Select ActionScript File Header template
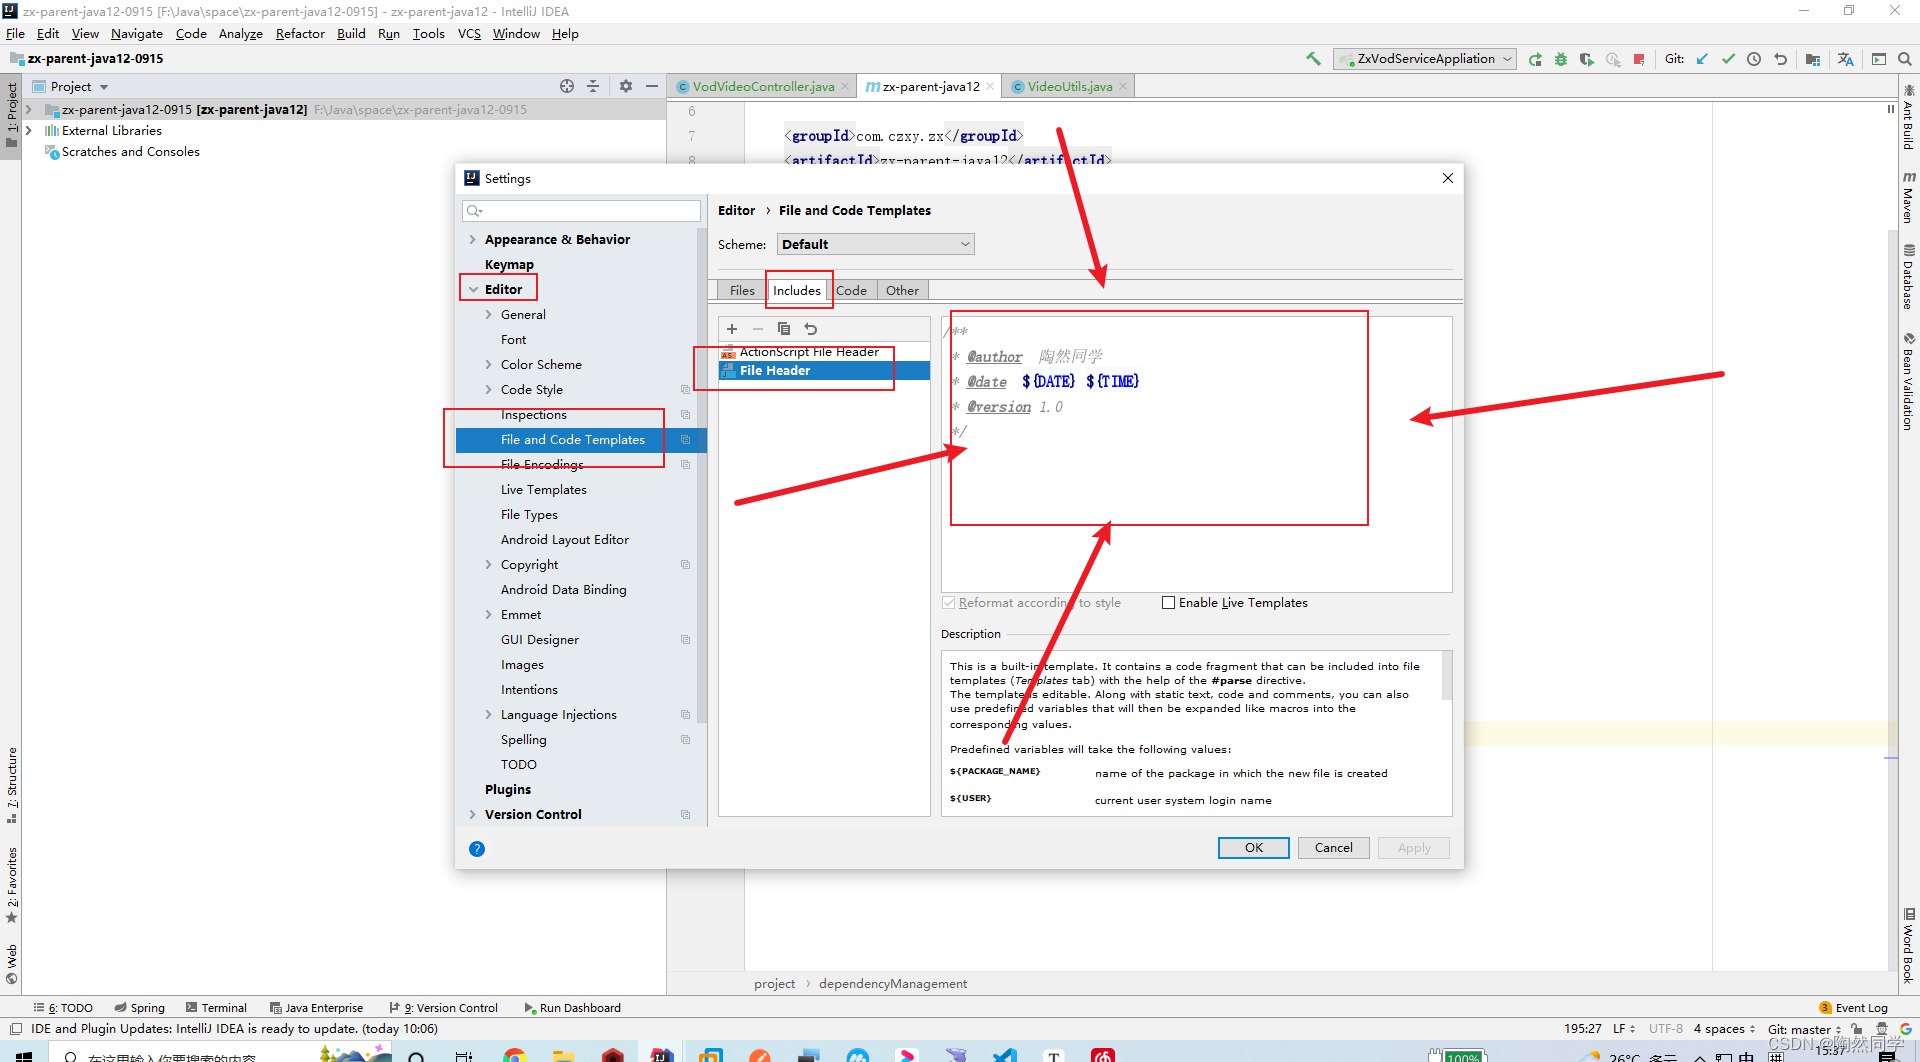The image size is (1920, 1062). pos(824,352)
